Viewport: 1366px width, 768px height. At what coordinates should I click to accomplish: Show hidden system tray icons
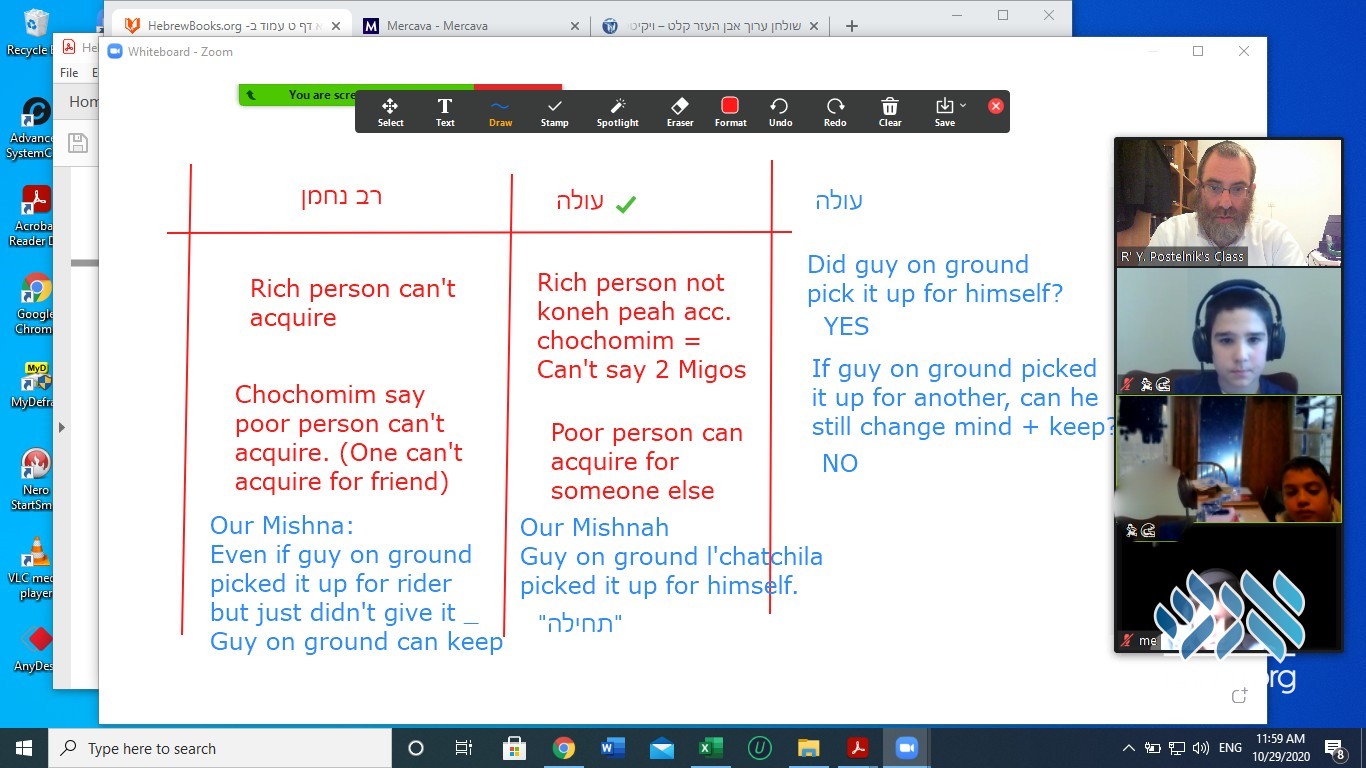coord(1129,748)
